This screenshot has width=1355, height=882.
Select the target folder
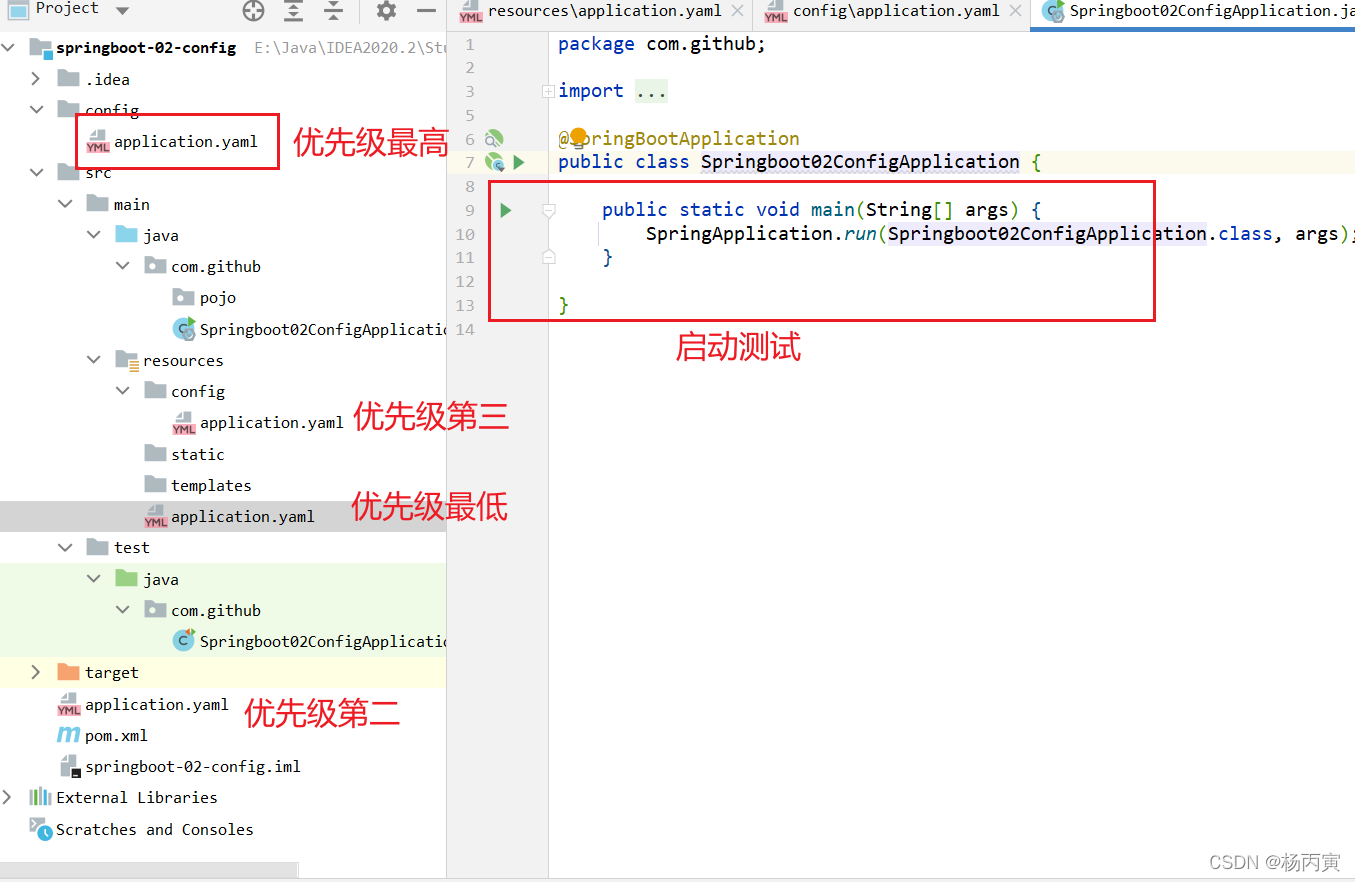click(111, 672)
